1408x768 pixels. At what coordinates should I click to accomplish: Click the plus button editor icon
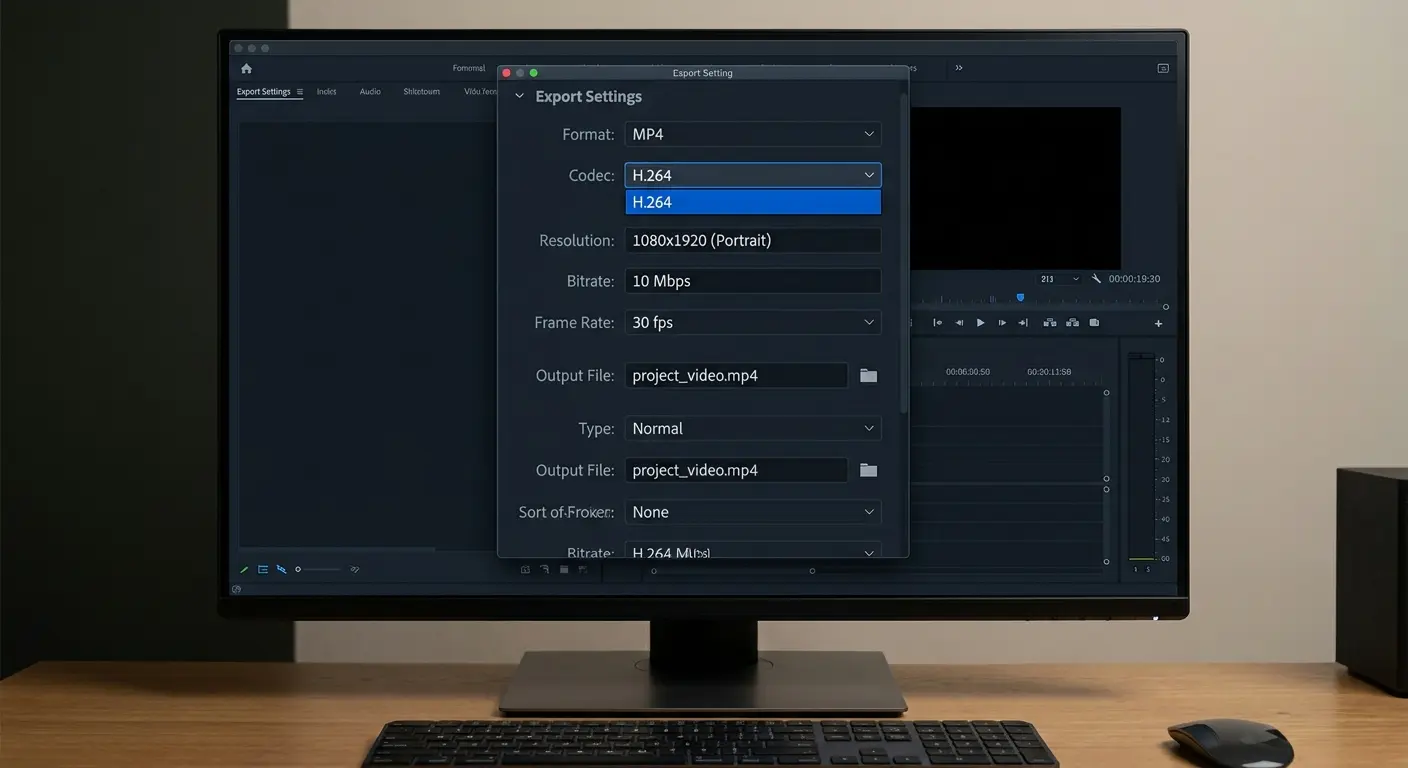coord(1158,324)
